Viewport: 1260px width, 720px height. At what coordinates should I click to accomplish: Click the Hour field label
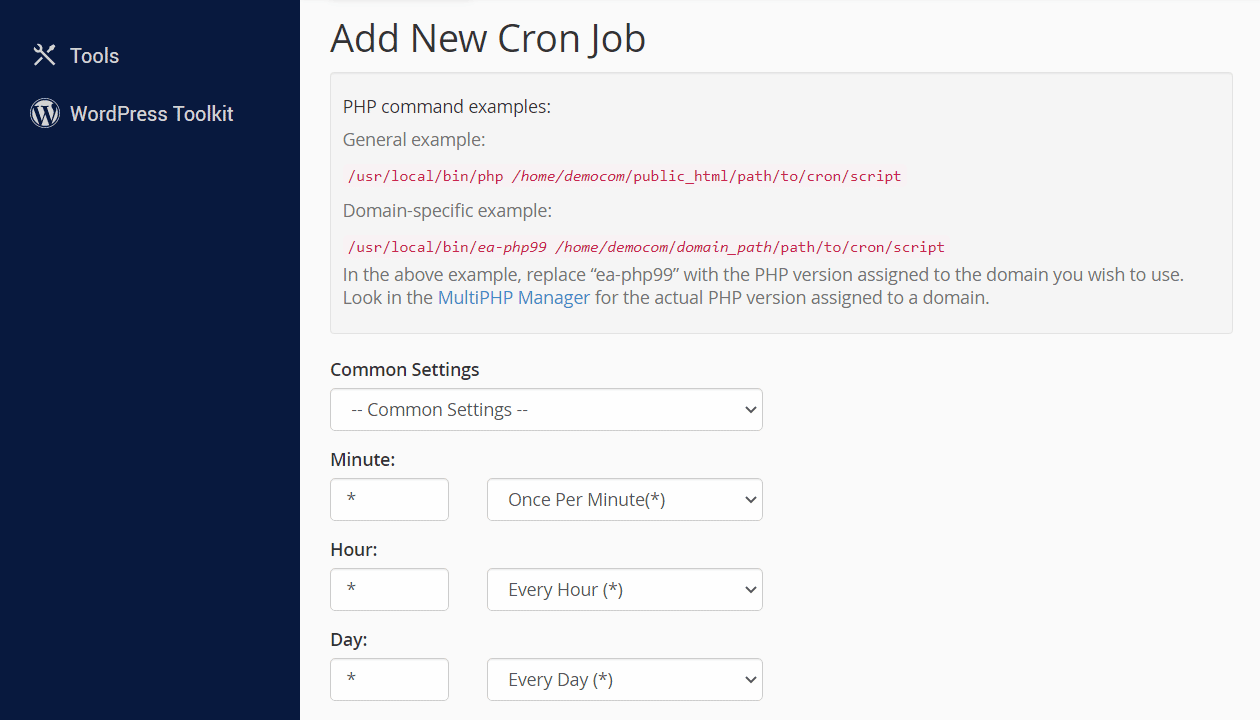coord(353,550)
